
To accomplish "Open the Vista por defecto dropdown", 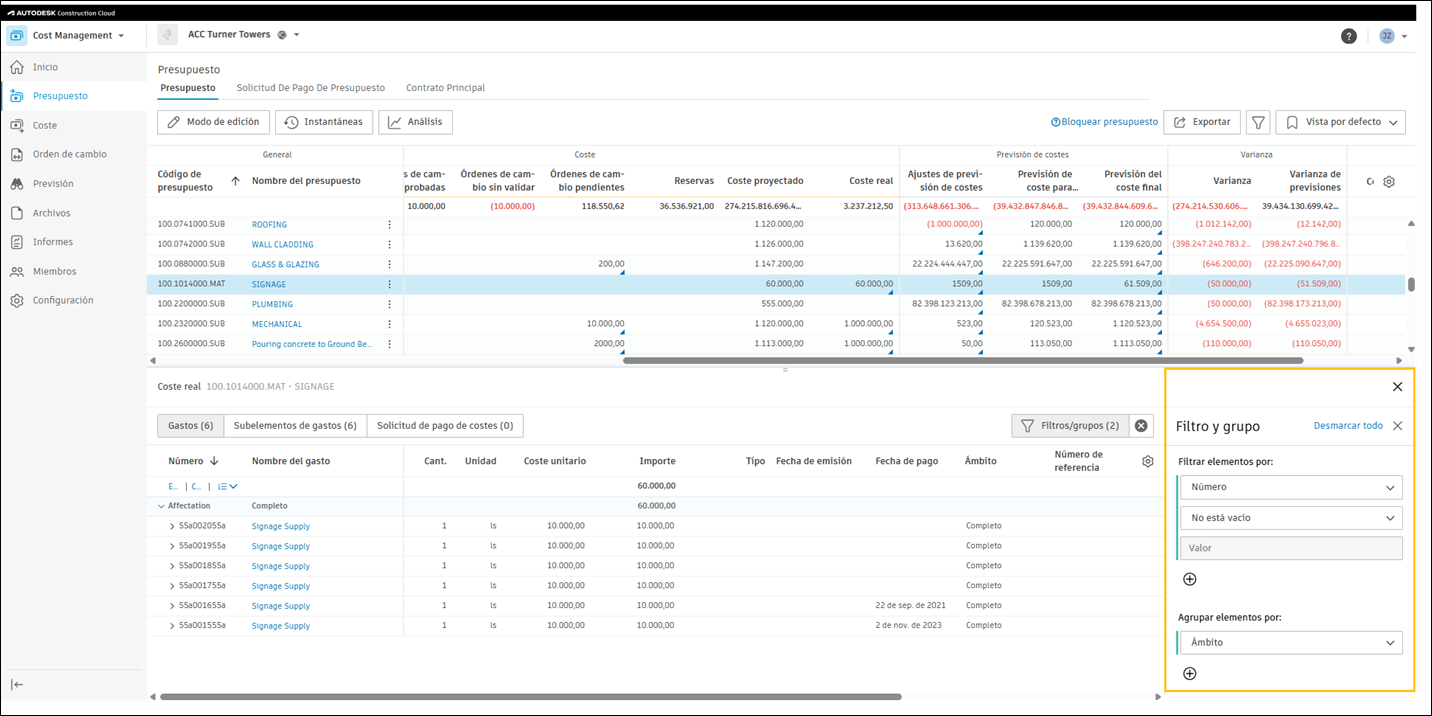I will coord(1340,122).
